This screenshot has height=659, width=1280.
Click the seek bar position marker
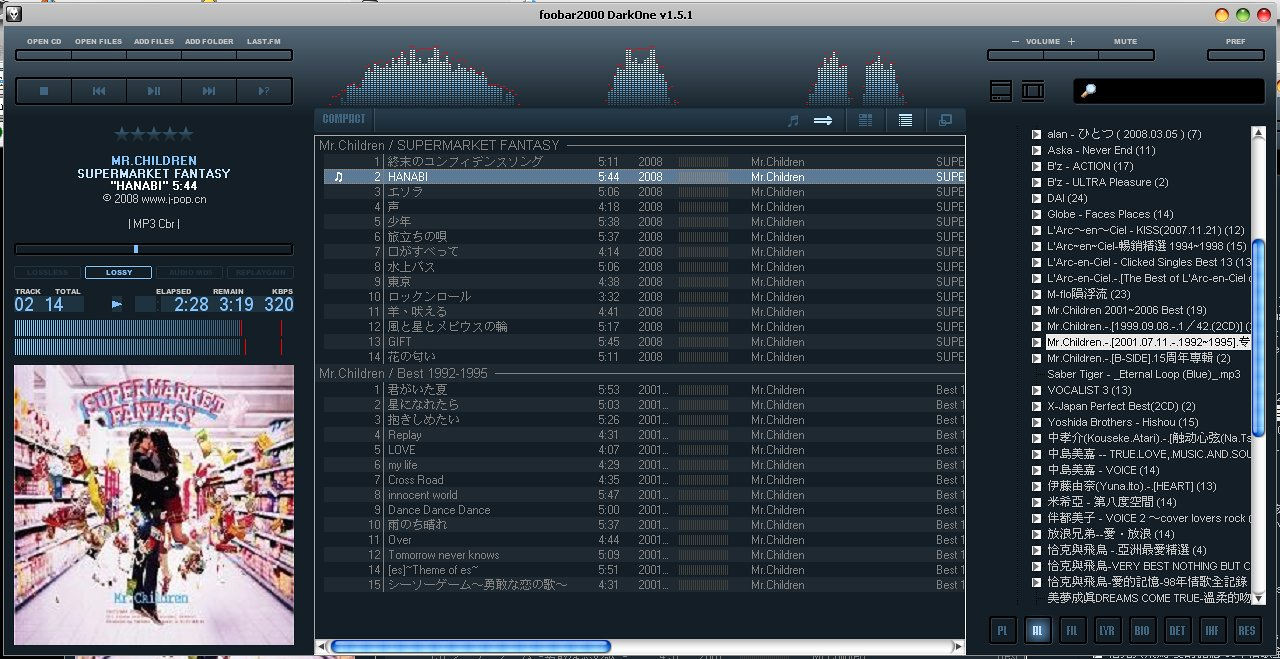coord(136,249)
